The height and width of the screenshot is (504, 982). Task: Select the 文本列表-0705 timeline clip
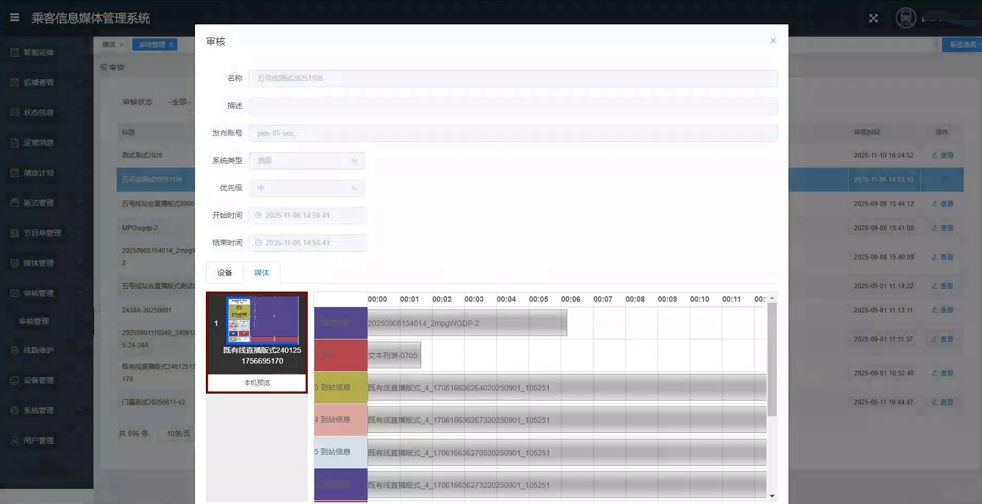point(393,355)
